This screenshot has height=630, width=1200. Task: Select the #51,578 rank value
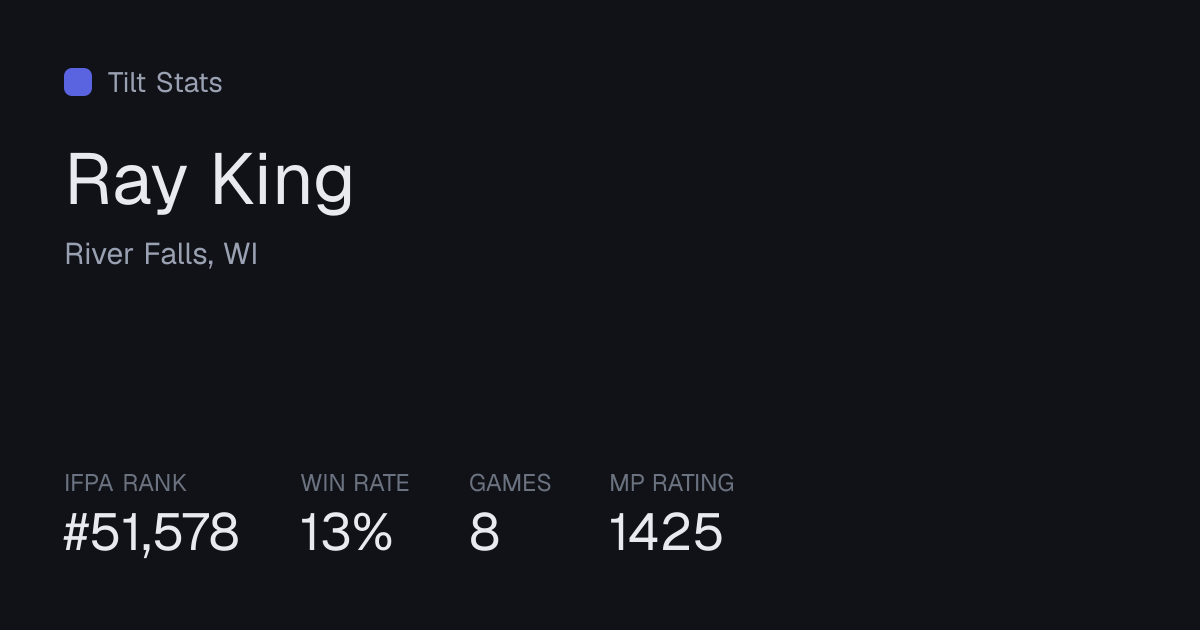point(151,532)
